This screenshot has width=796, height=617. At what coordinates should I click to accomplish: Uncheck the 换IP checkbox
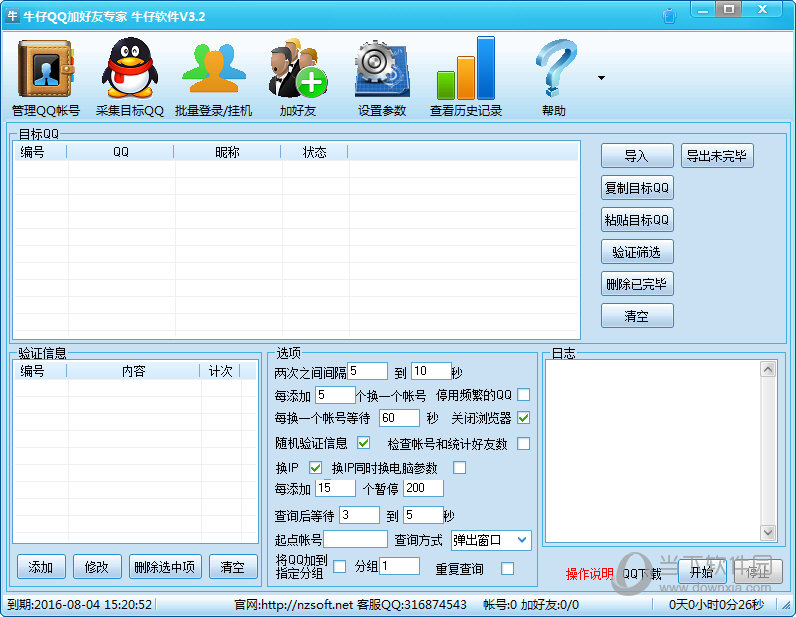(315, 467)
